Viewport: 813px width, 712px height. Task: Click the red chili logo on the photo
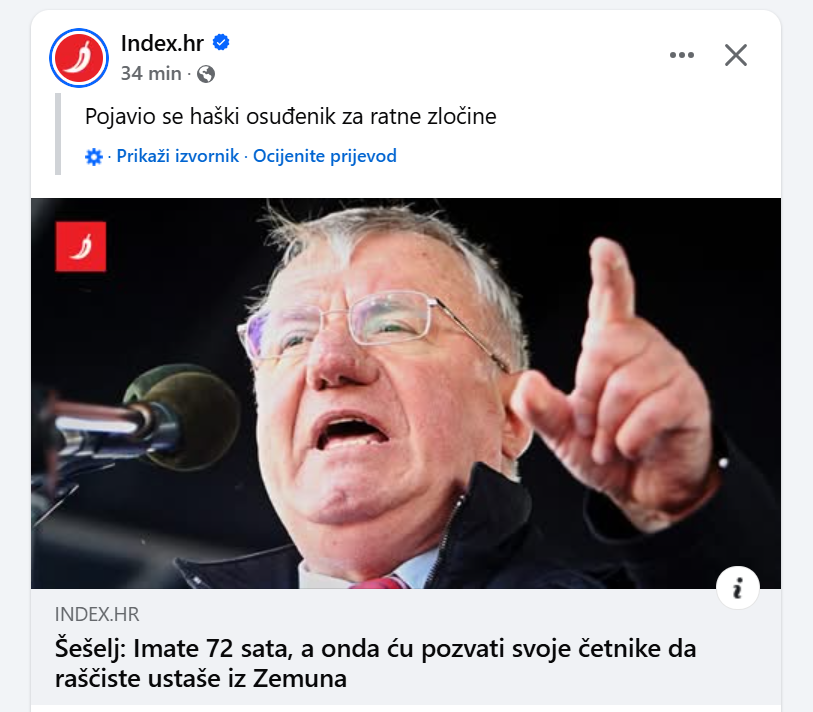pyautogui.click(x=81, y=246)
